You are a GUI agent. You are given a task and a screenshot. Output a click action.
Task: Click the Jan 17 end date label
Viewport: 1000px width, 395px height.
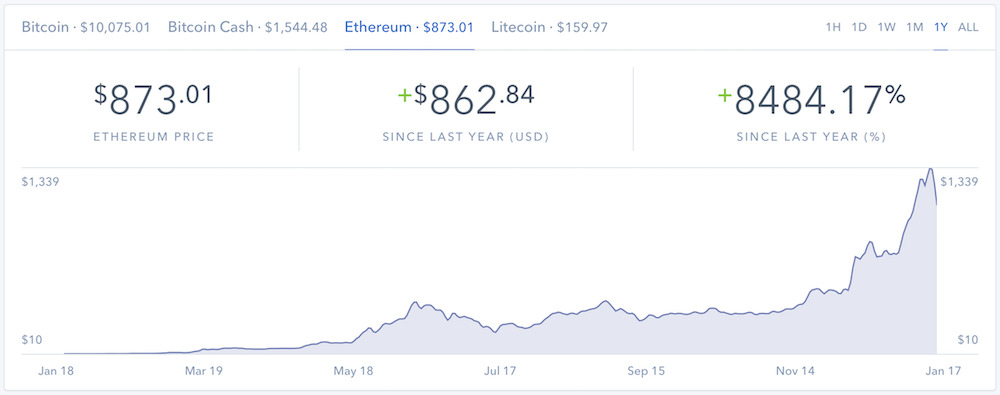coord(939,371)
